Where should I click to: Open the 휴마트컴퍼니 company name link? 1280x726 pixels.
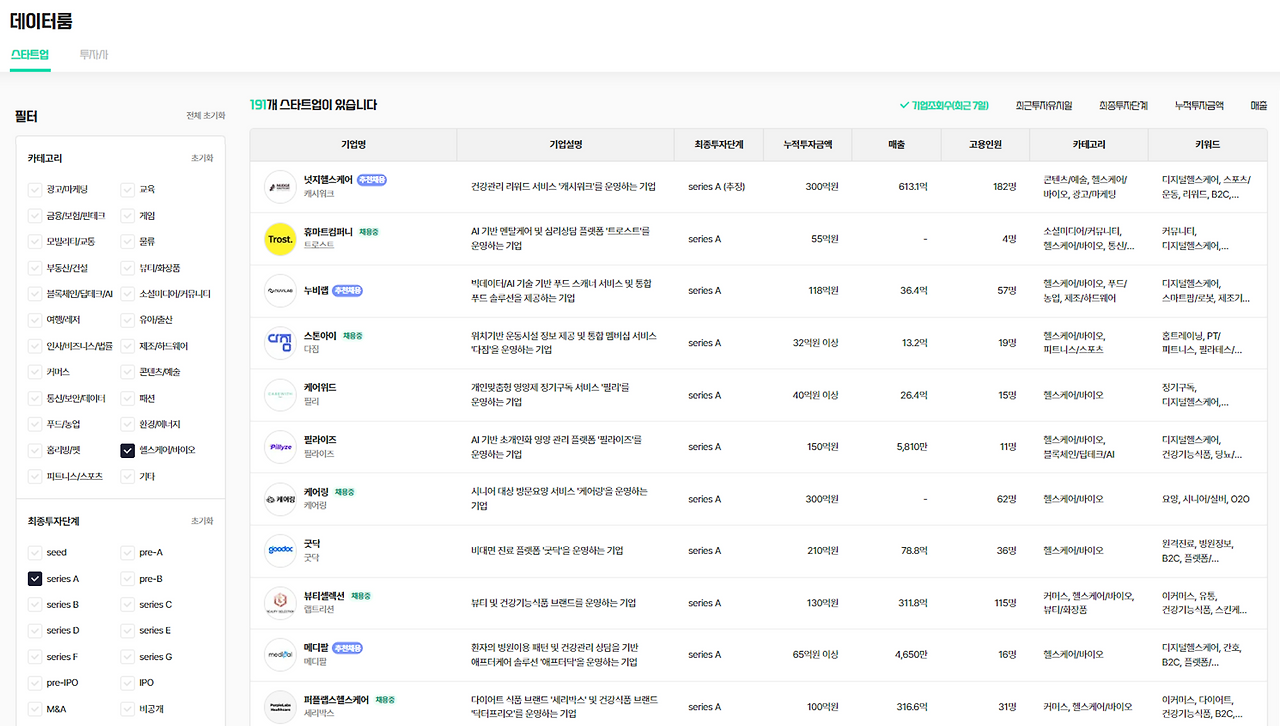click(x=328, y=232)
